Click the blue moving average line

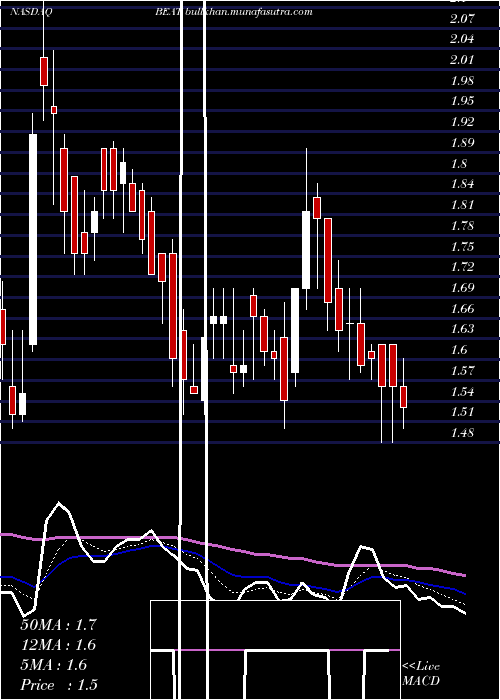[232, 572]
